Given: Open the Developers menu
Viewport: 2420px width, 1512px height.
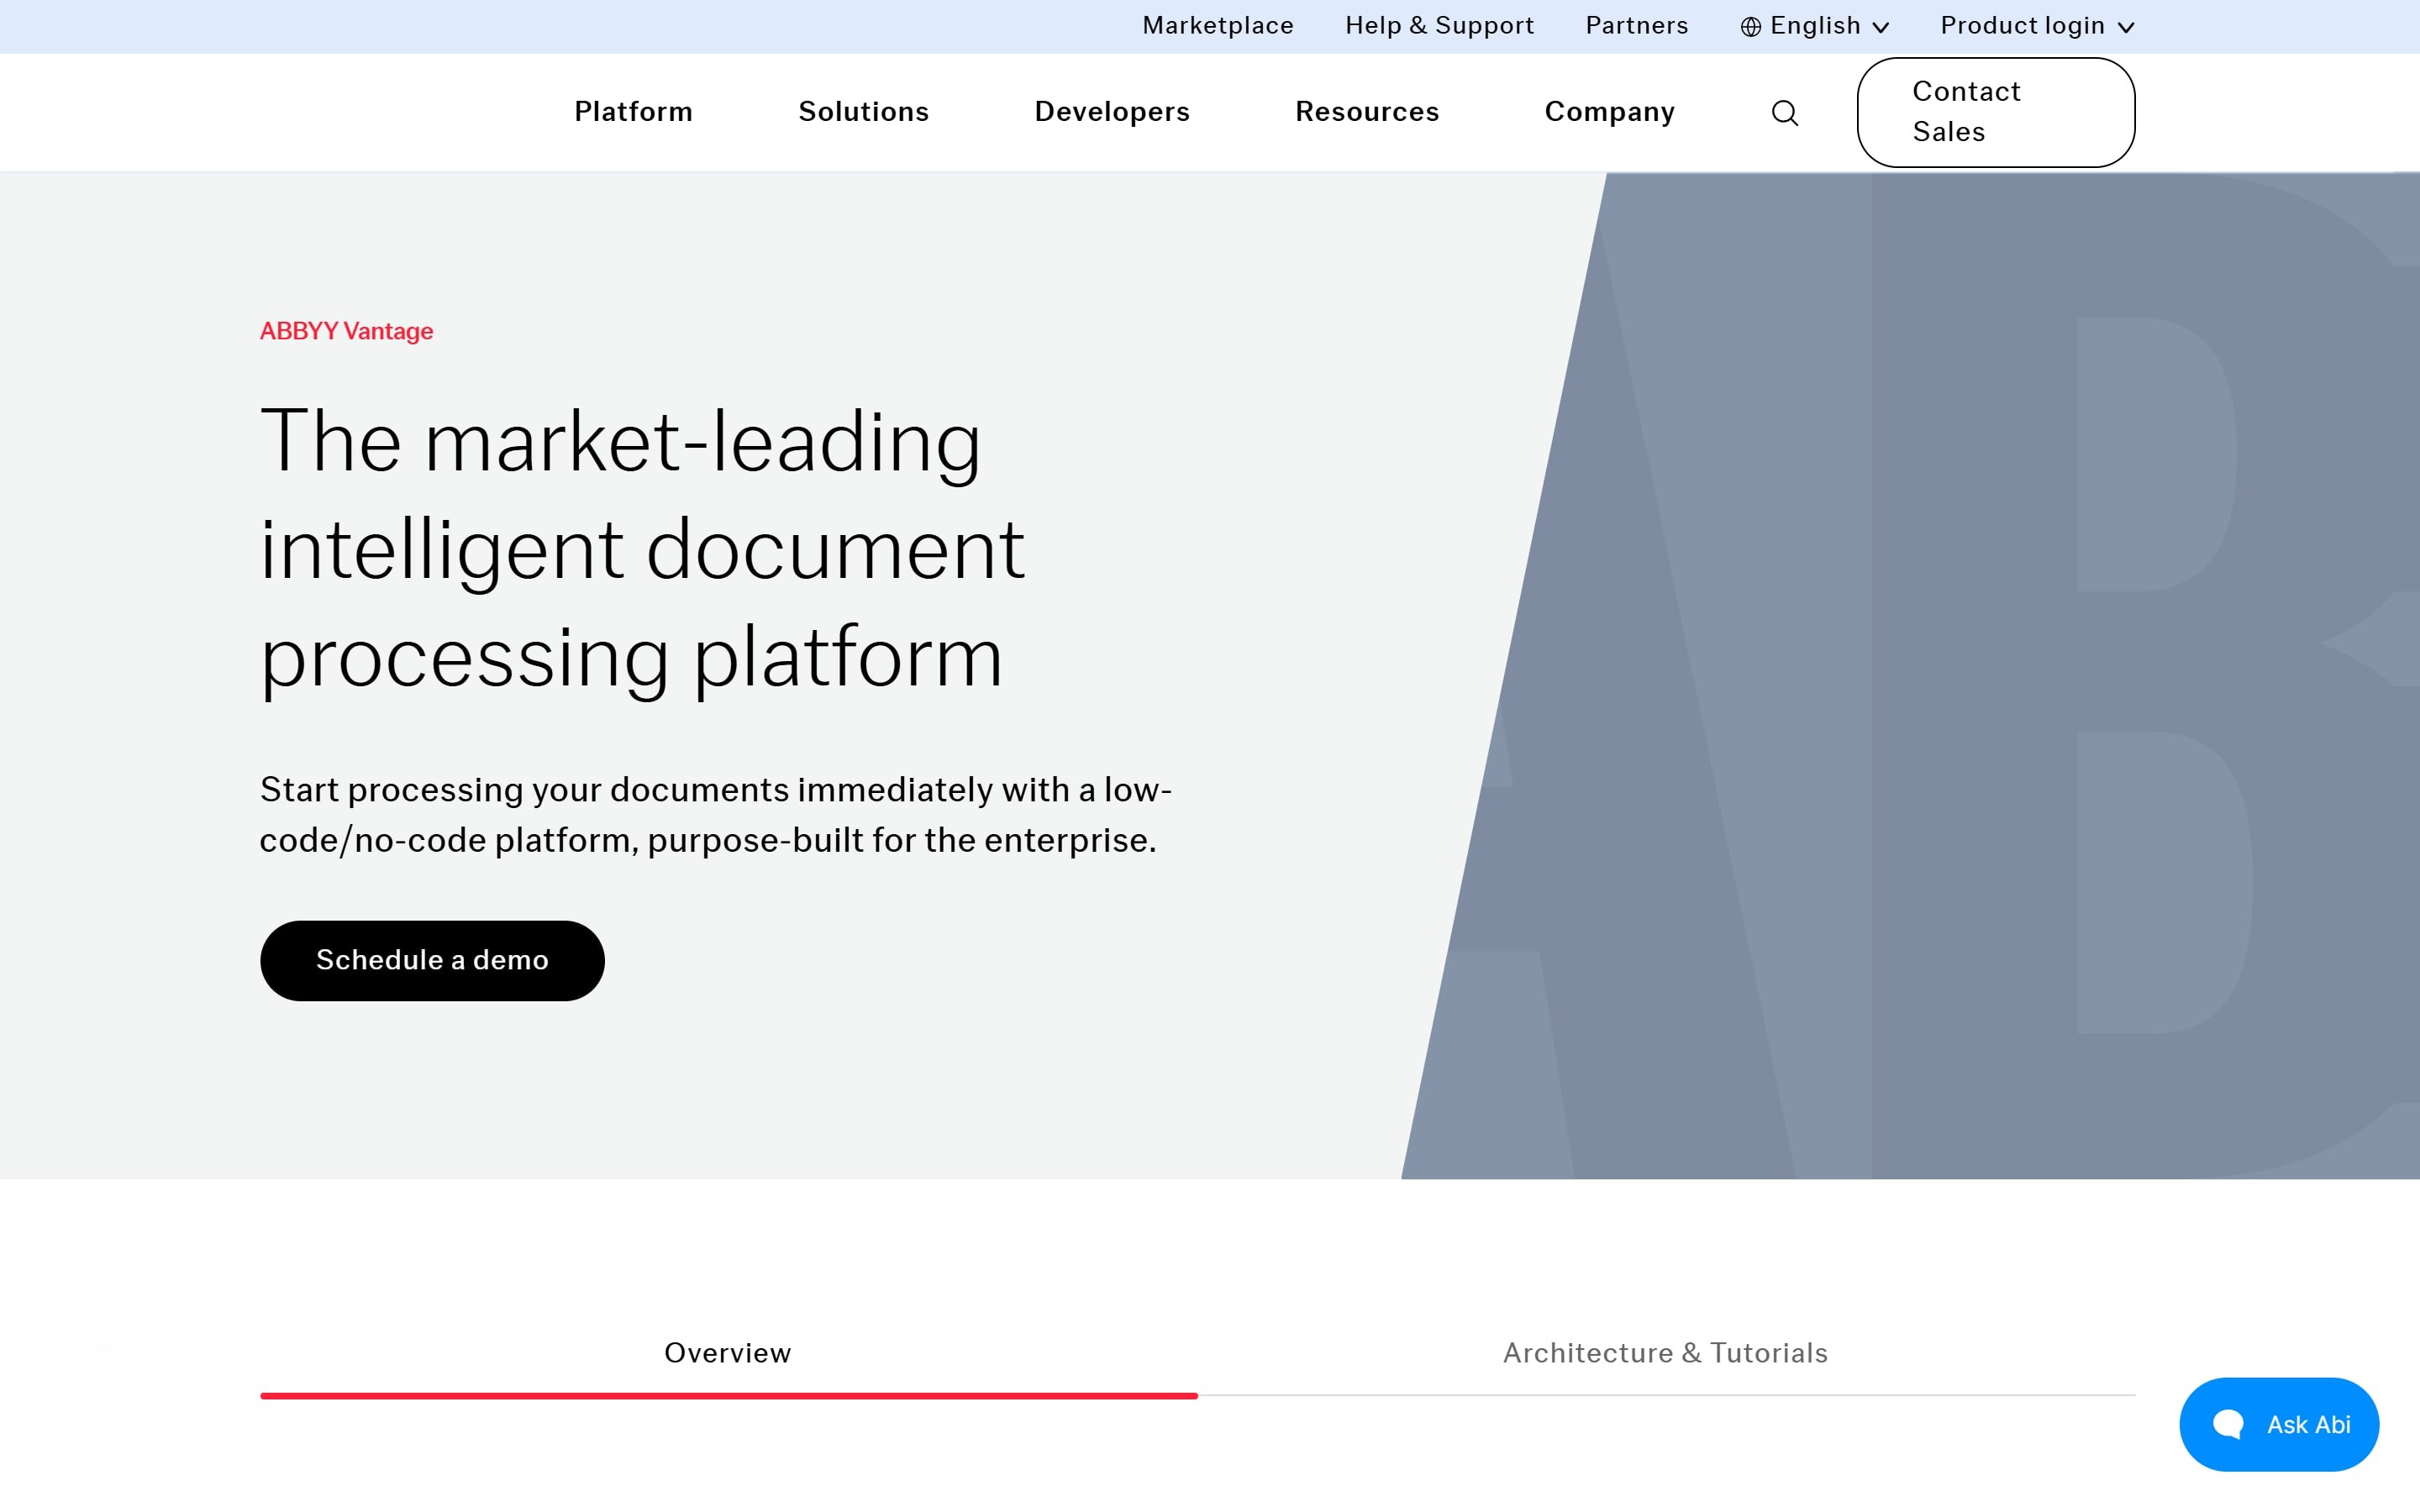Looking at the screenshot, I should tap(1112, 112).
